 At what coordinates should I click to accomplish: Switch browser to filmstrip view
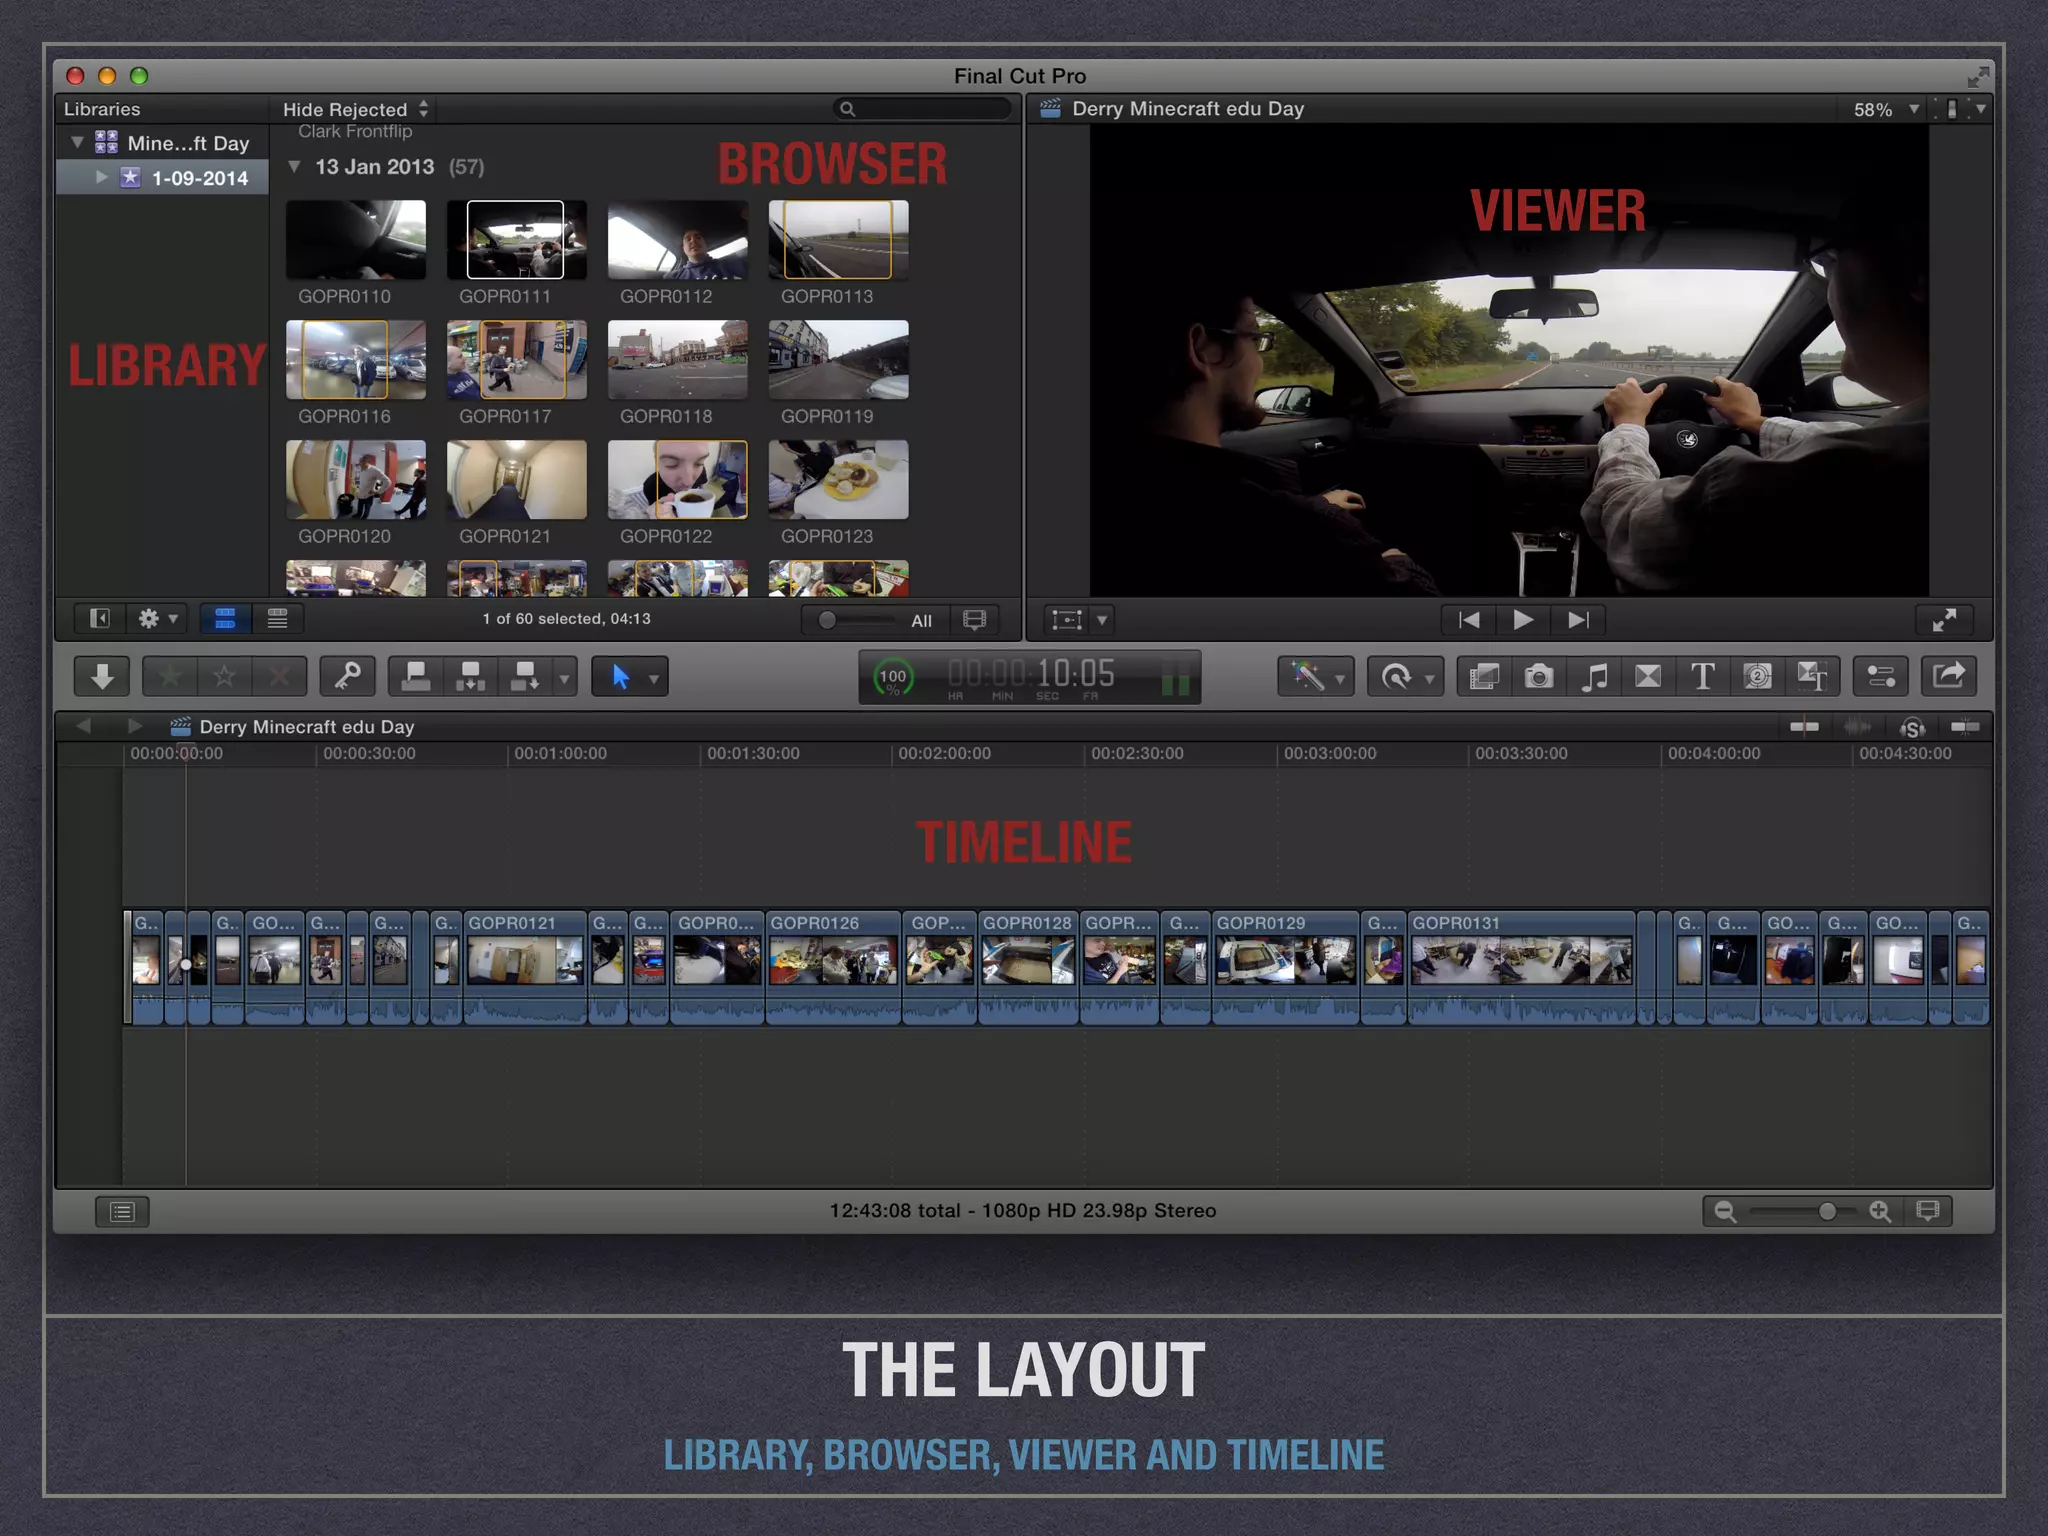225,619
